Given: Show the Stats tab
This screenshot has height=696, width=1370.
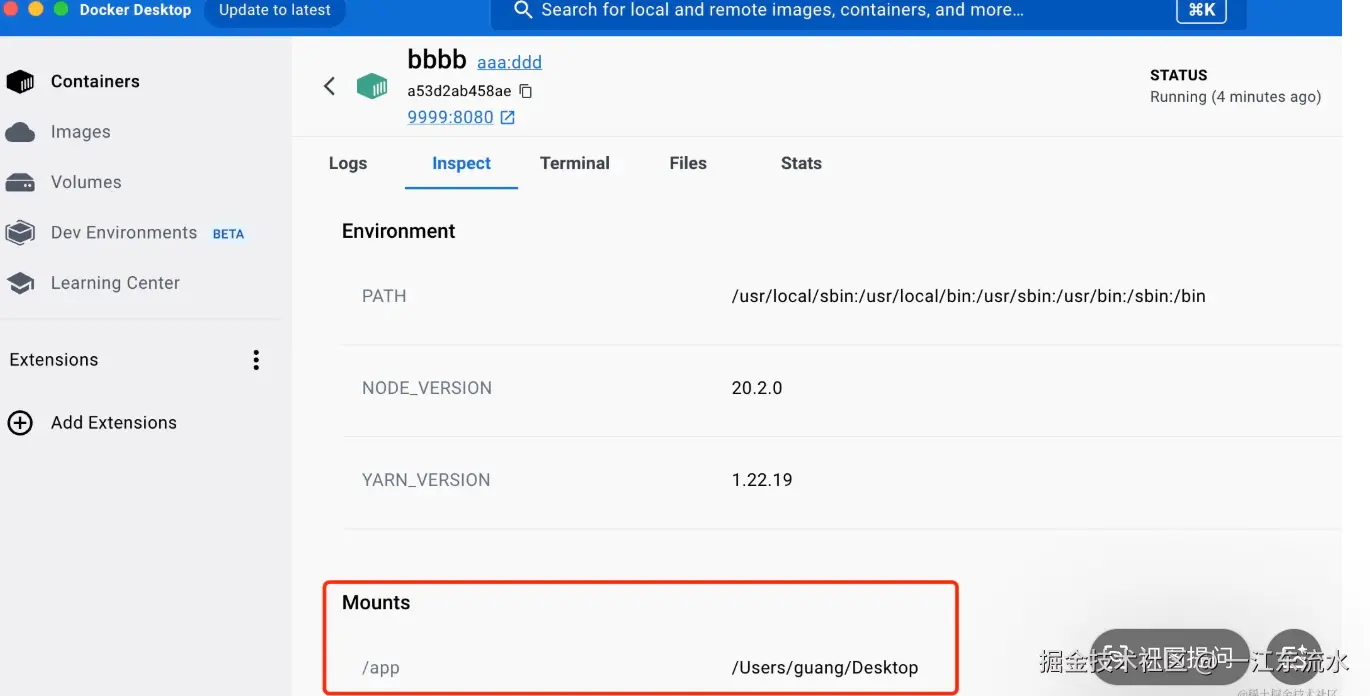Looking at the screenshot, I should [x=801, y=163].
